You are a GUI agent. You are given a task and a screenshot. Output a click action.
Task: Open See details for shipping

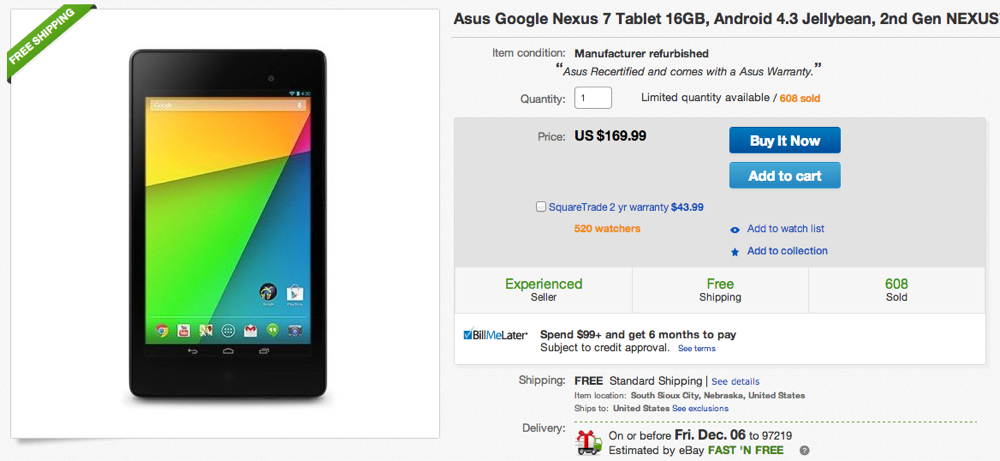point(735,381)
